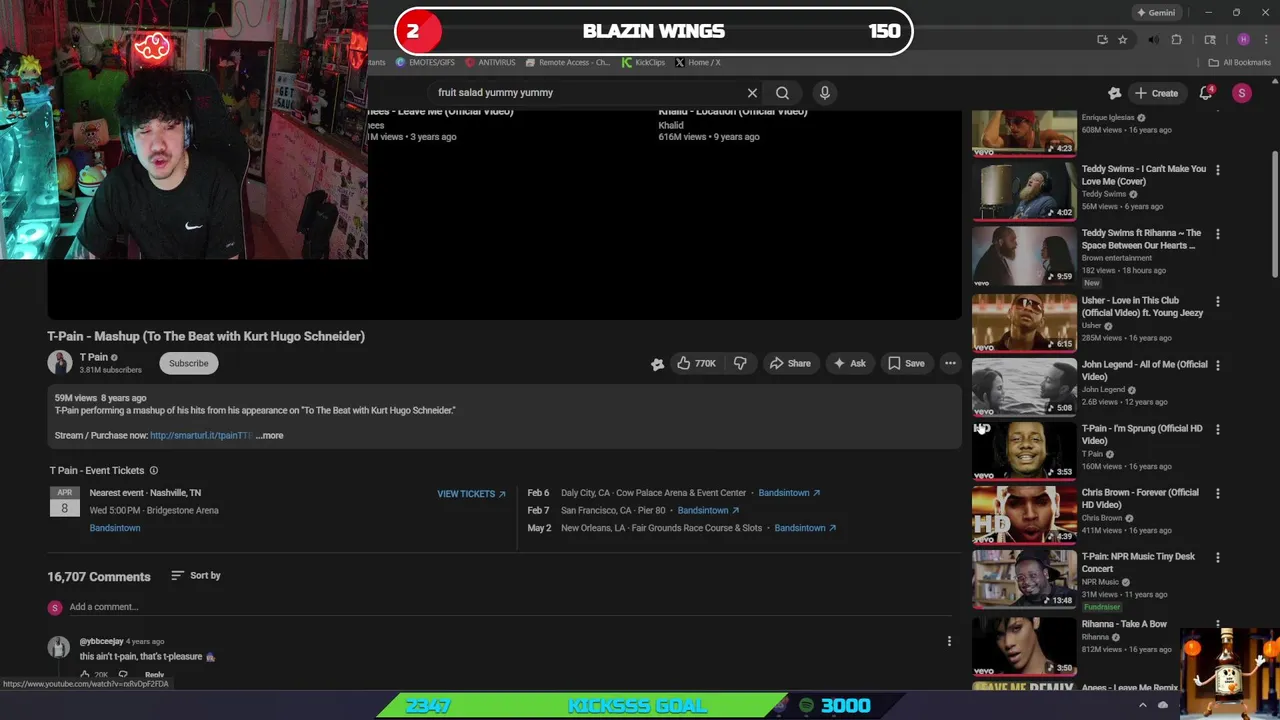Like the video (770K)
Screen dimensions: 1280x720
[x=697, y=363]
